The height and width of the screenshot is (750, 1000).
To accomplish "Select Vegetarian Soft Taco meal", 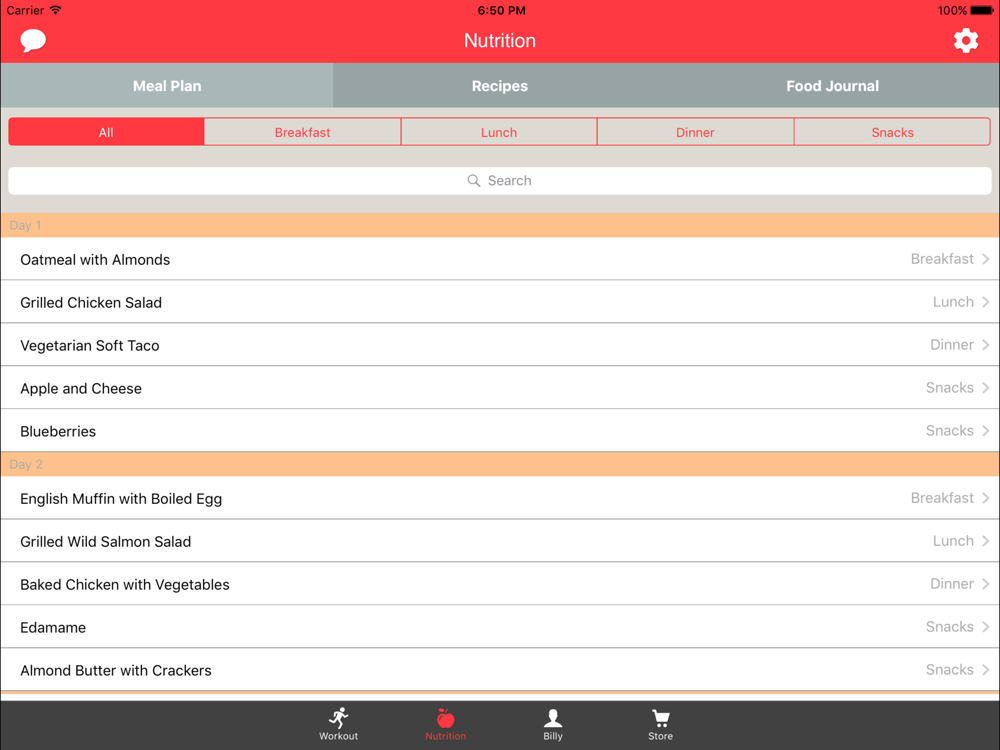I will click(499, 344).
